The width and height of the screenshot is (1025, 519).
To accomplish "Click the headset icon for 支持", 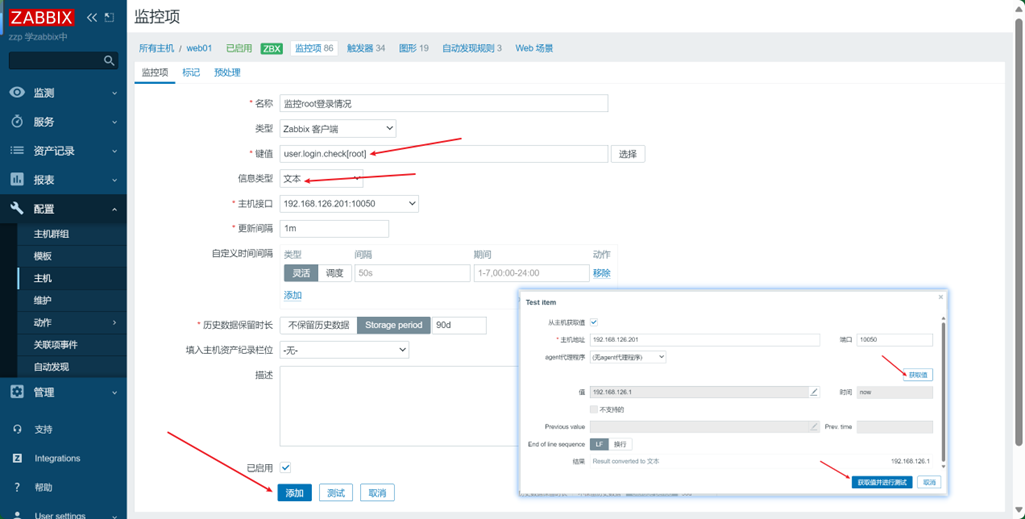I will coord(18,429).
